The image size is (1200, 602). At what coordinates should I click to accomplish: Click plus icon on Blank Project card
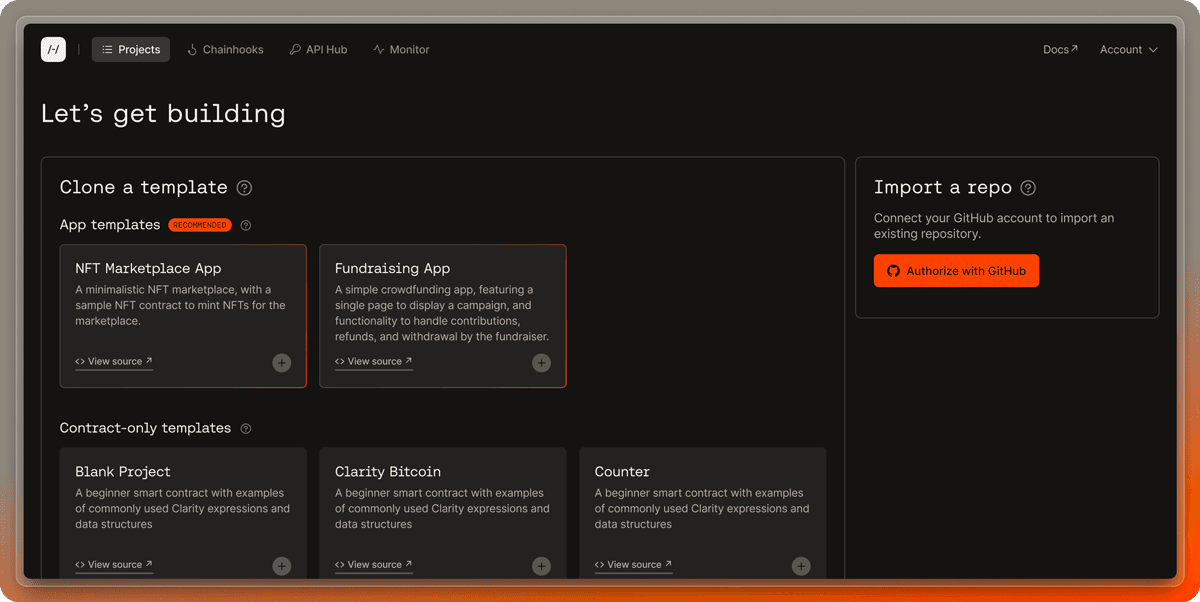pyautogui.click(x=282, y=566)
